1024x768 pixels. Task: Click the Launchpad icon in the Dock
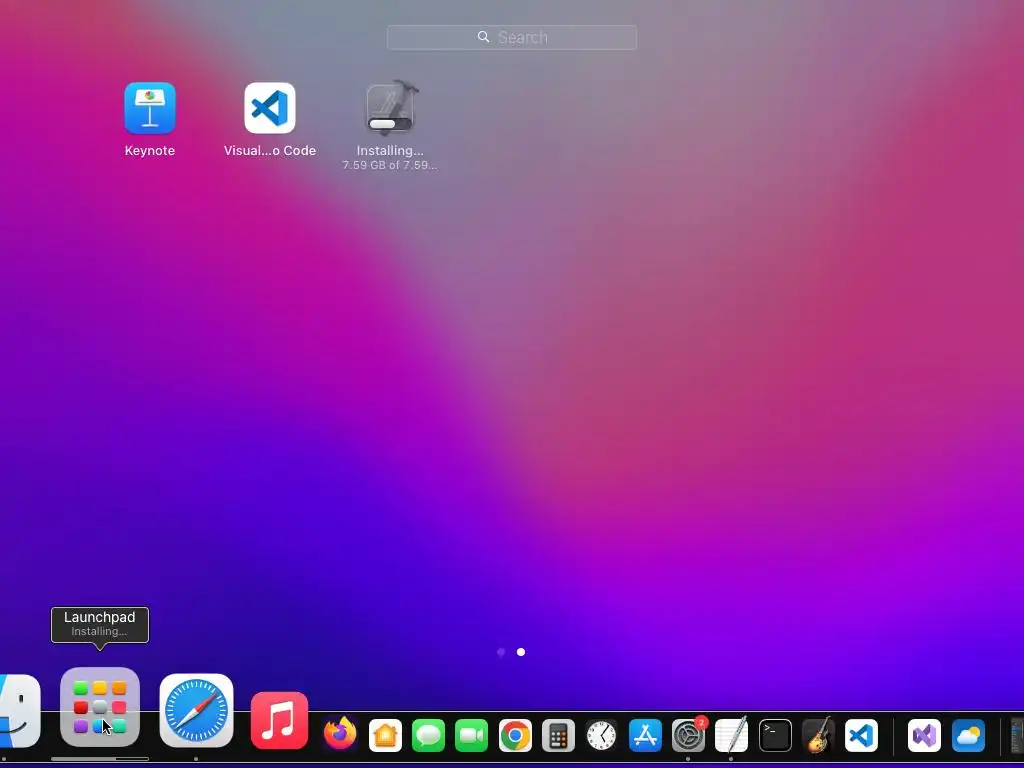100,707
